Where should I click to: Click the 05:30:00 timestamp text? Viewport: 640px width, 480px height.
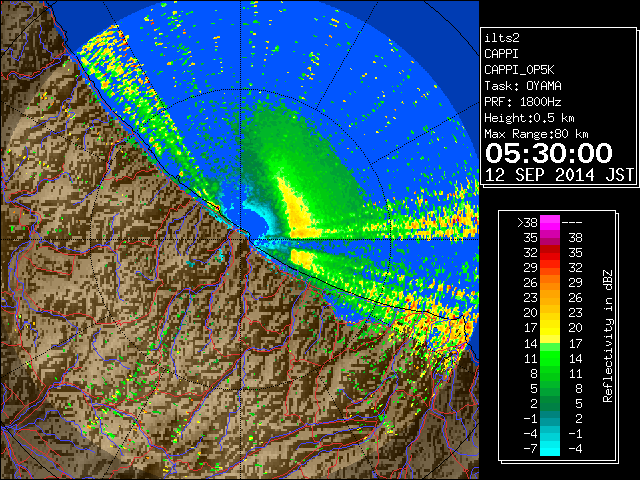(549, 153)
